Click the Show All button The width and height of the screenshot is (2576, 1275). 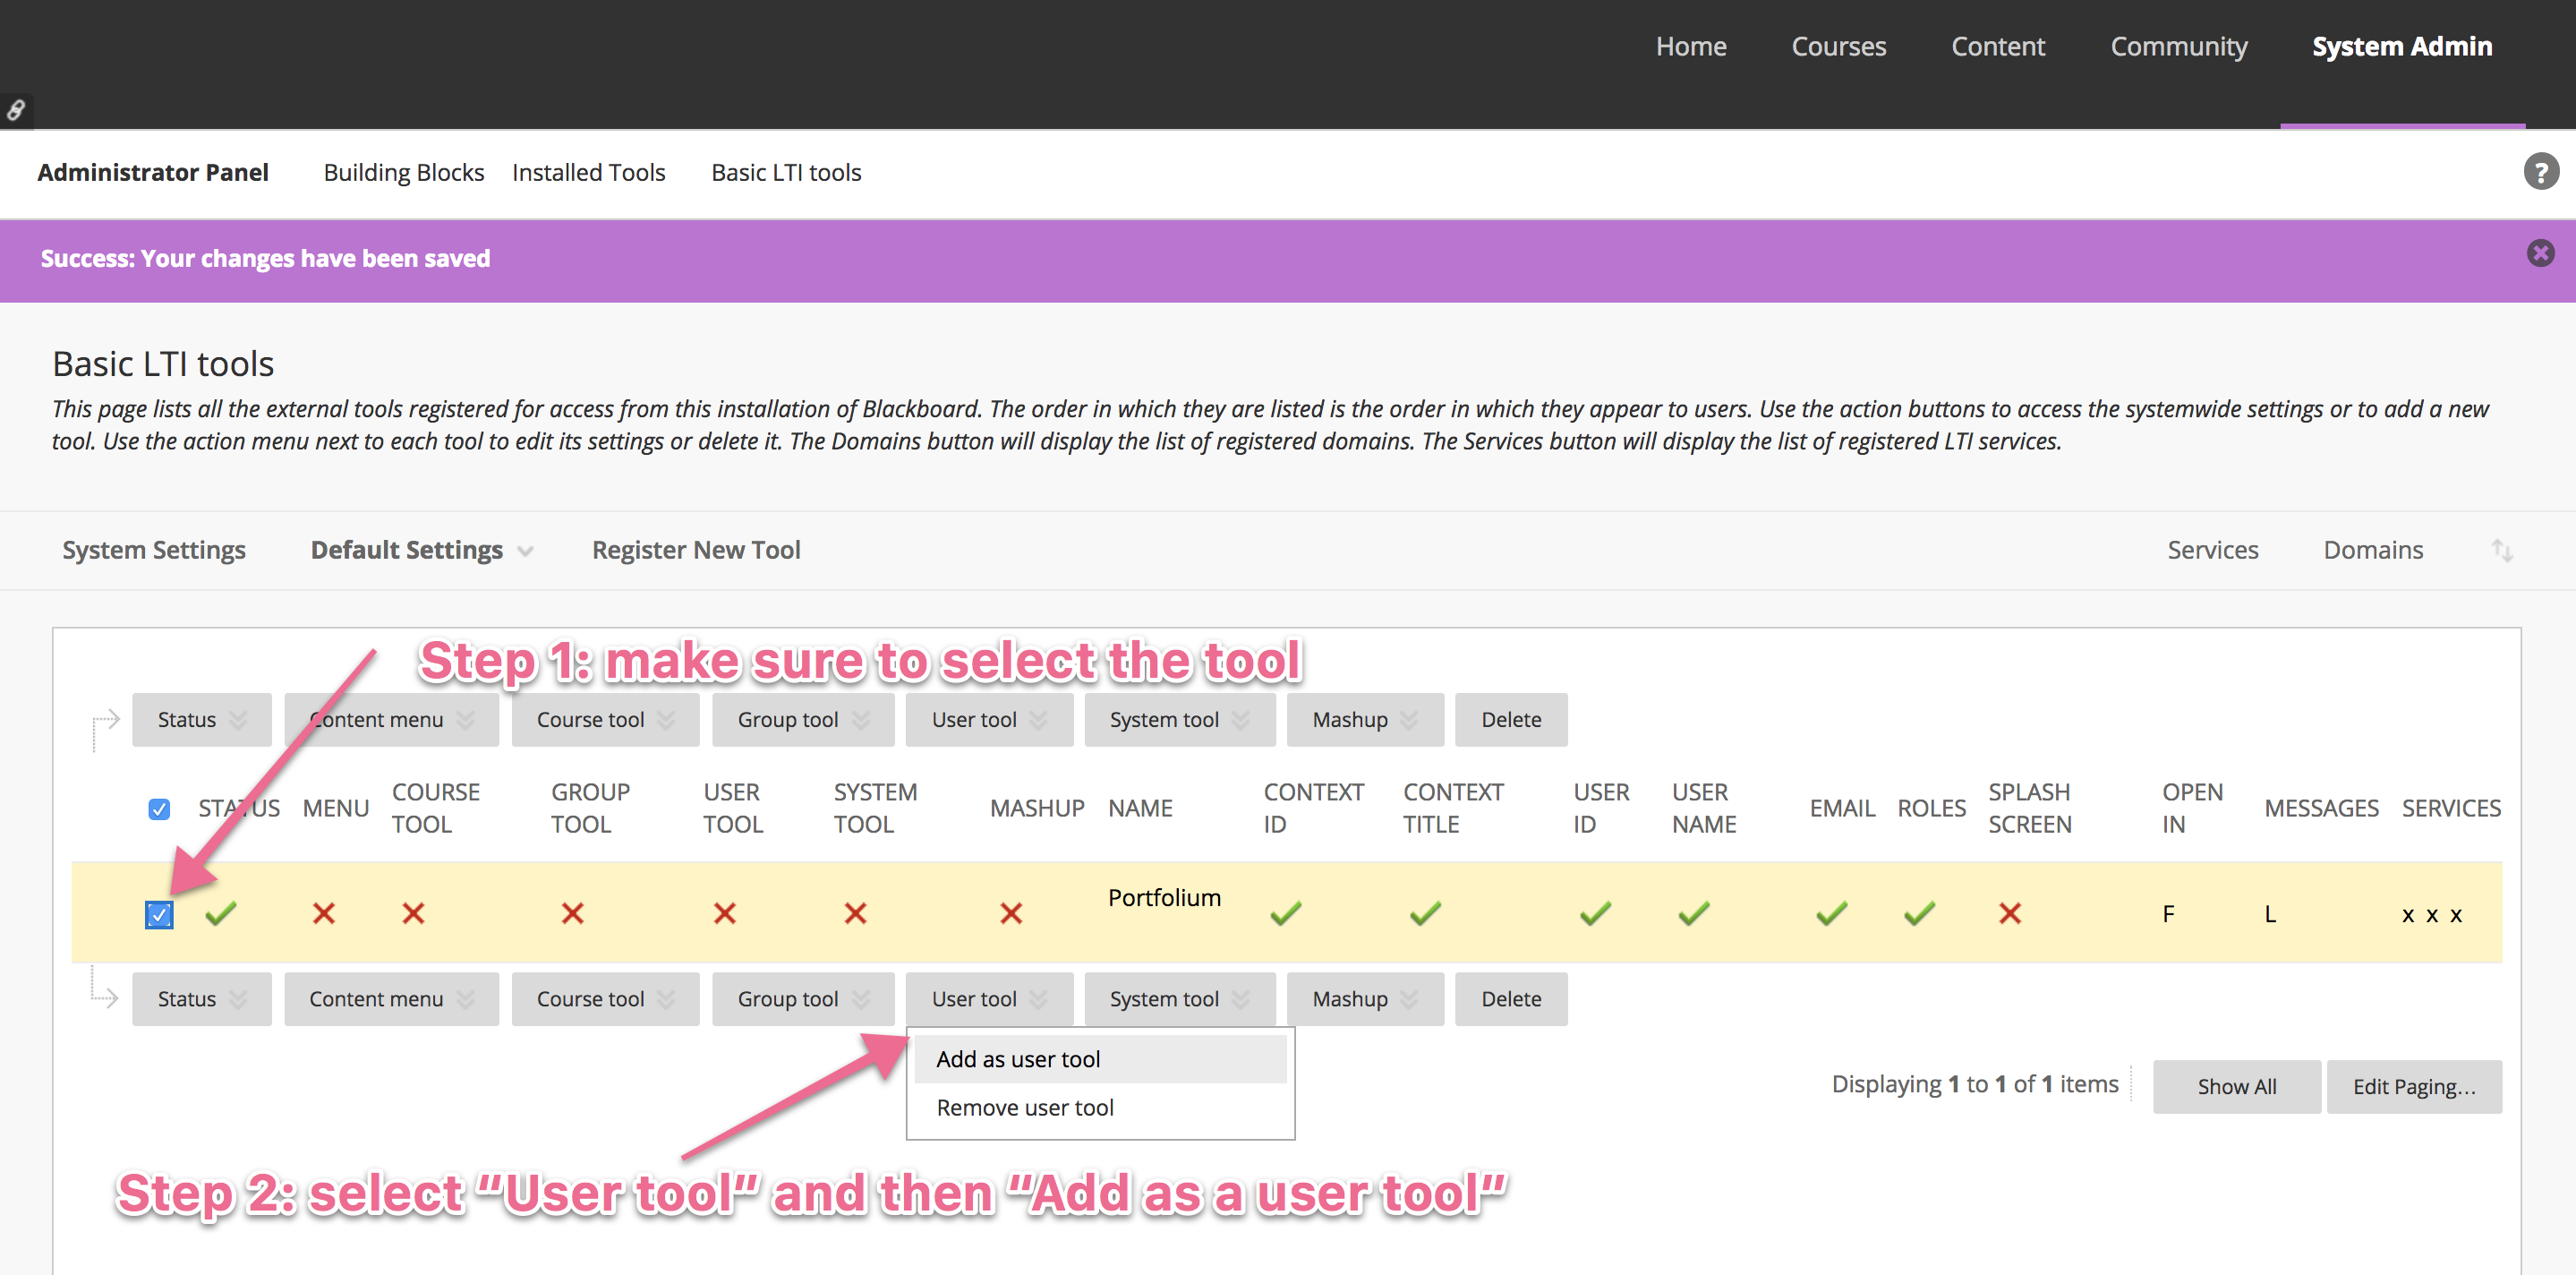[x=2236, y=1086]
